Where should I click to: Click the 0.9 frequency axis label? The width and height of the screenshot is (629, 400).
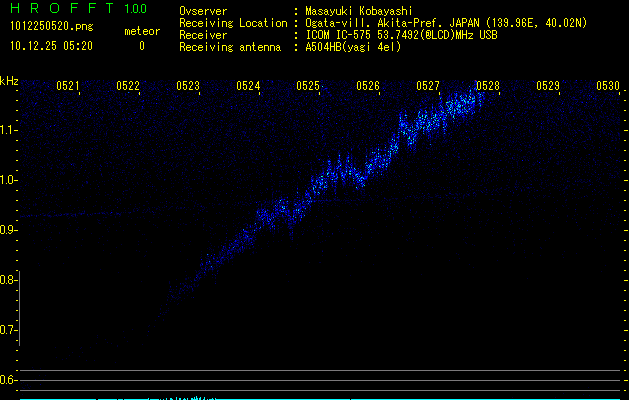coord(8,230)
